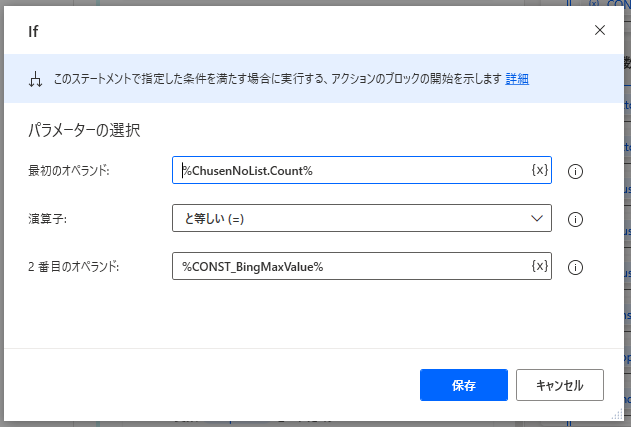Show info for 2 番目のオペランド field
This screenshot has height=427, width=631.
[x=575, y=267]
